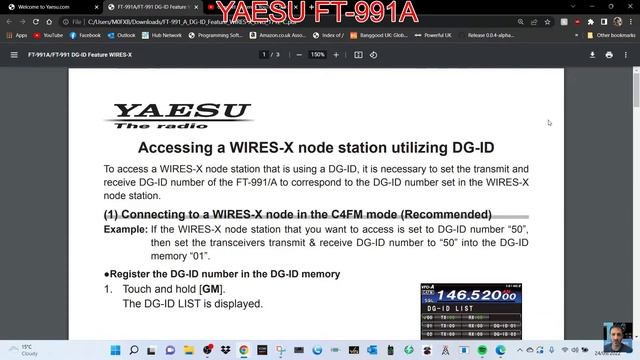Open Spotify from the taskbar

482,350
